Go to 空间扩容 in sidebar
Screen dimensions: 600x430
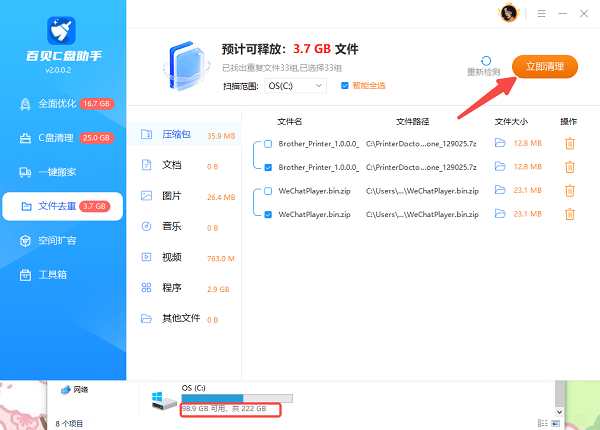tap(63, 241)
